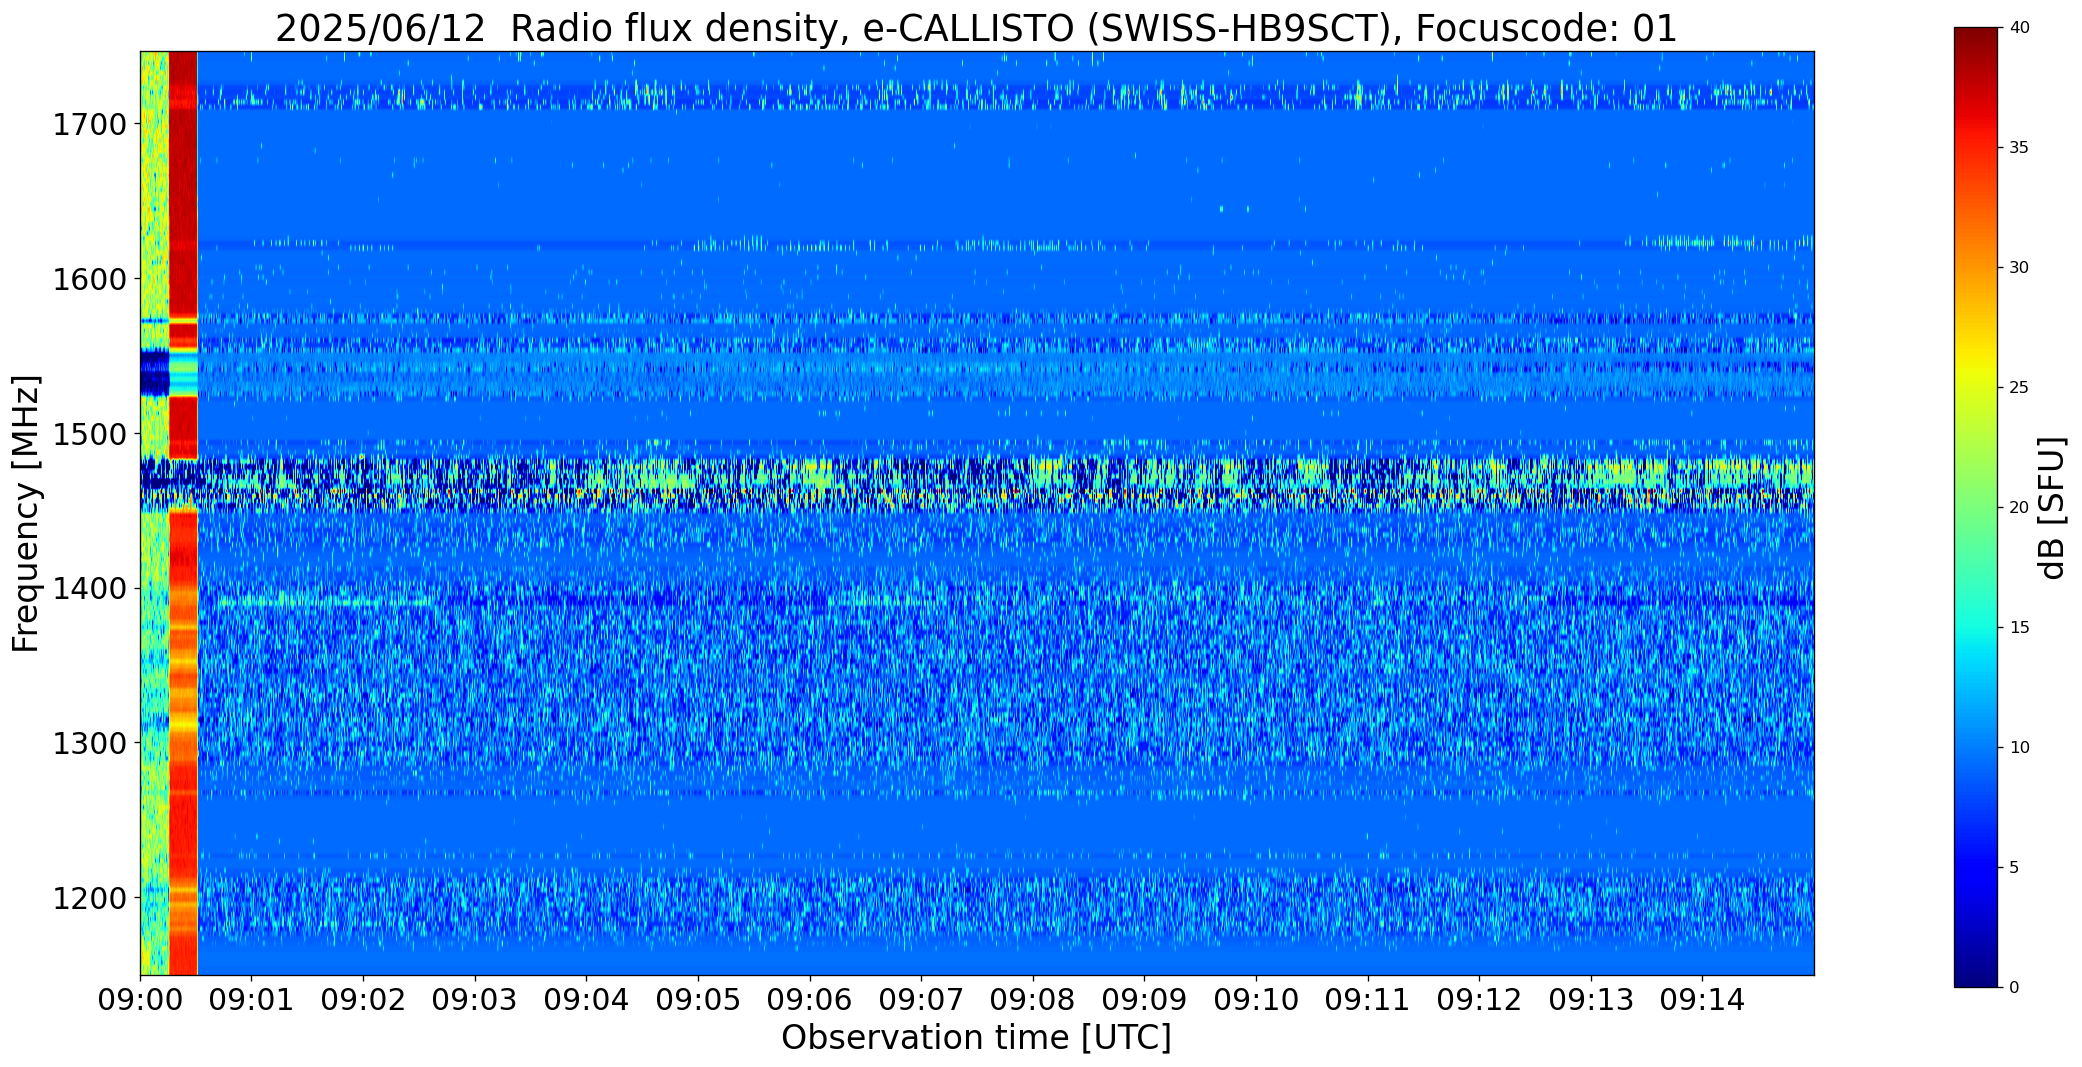Image resolution: width=2082 pixels, height=1067 pixels.
Task: Click the red vertical burst band near 09:00
Action: click(183, 513)
